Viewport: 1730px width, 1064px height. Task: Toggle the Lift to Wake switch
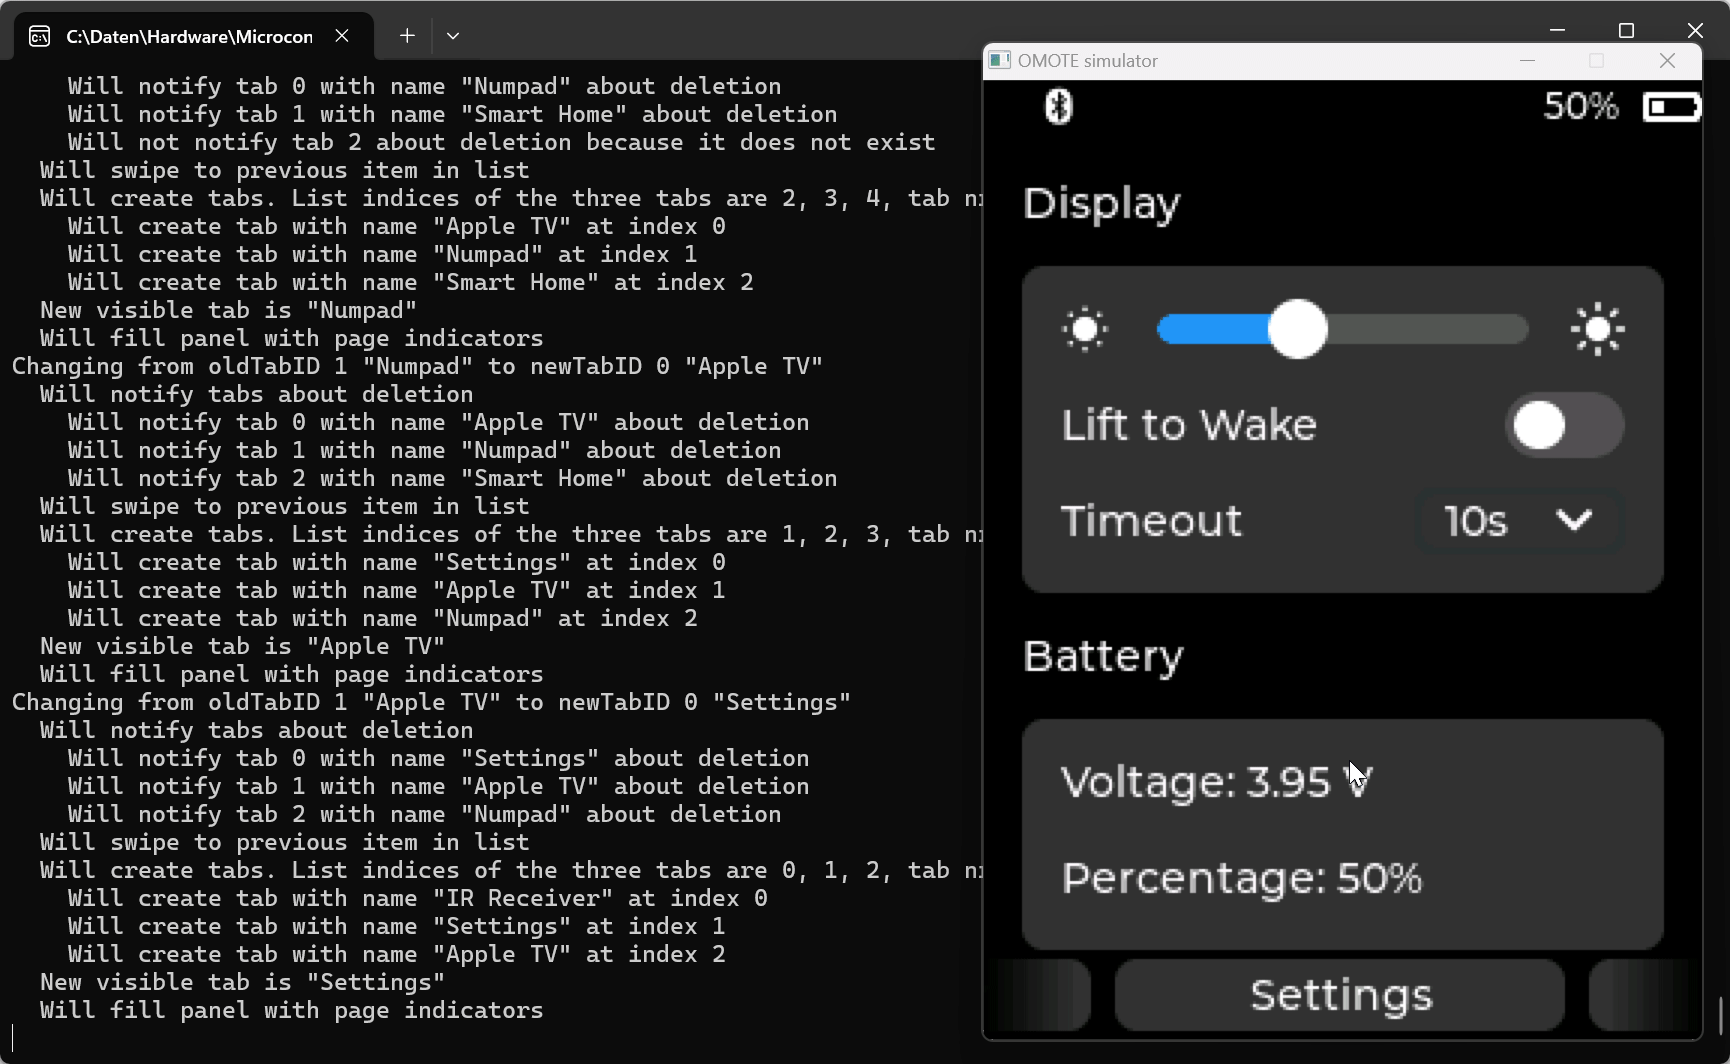(x=1565, y=425)
